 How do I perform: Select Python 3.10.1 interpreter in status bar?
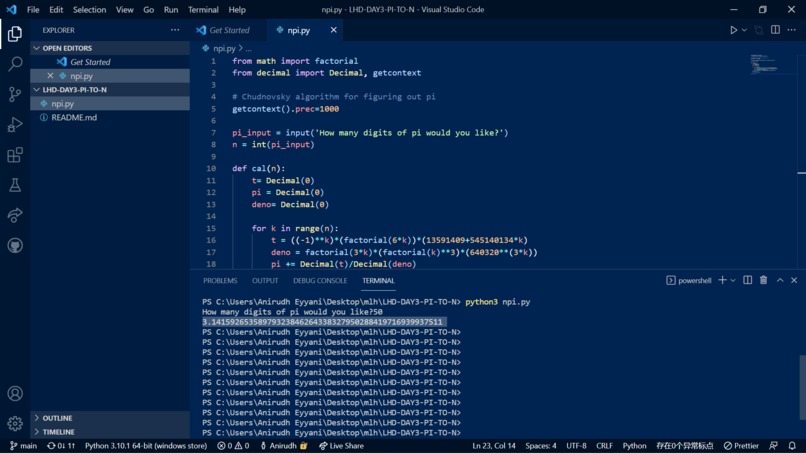pos(146,446)
